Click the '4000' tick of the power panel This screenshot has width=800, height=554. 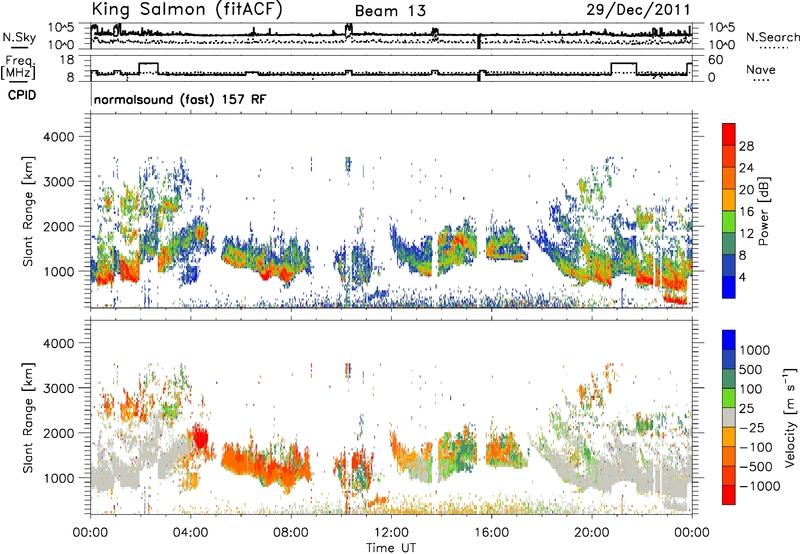pyautogui.click(x=58, y=137)
